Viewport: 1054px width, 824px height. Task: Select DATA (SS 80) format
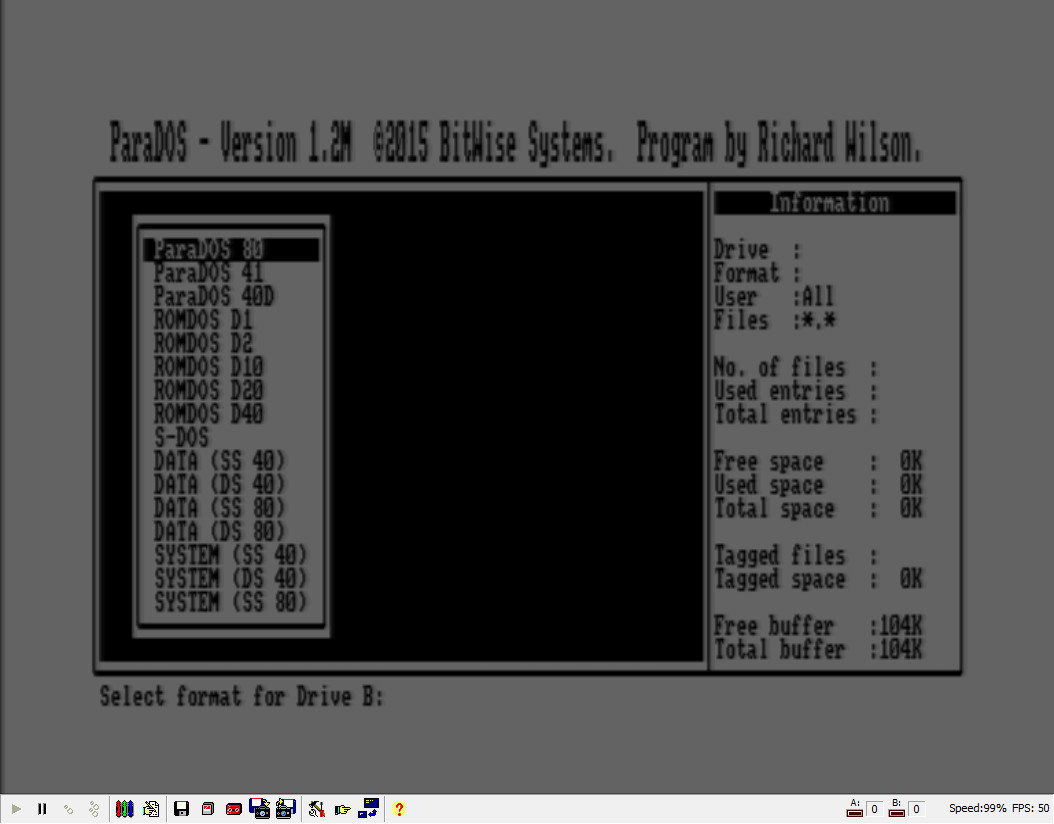pos(219,508)
